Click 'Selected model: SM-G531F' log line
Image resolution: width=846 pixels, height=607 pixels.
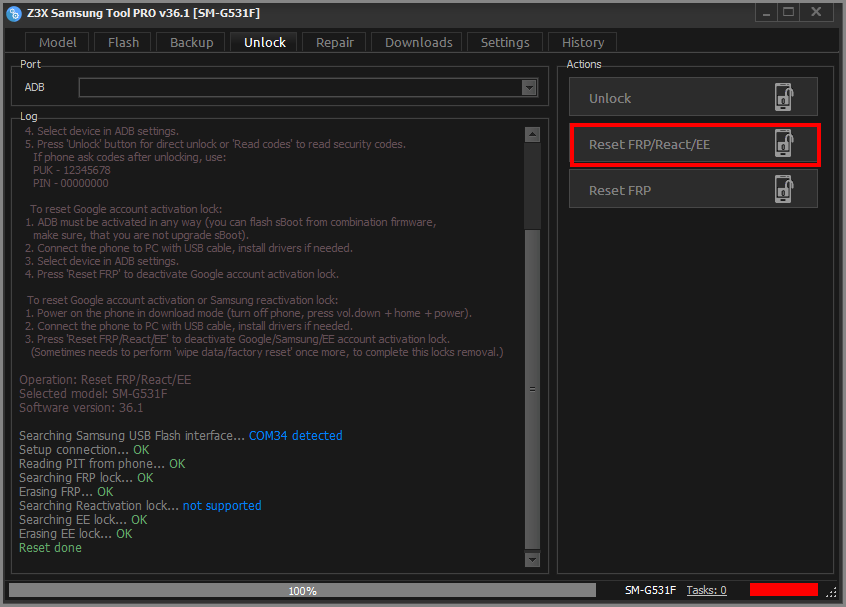[93, 393]
